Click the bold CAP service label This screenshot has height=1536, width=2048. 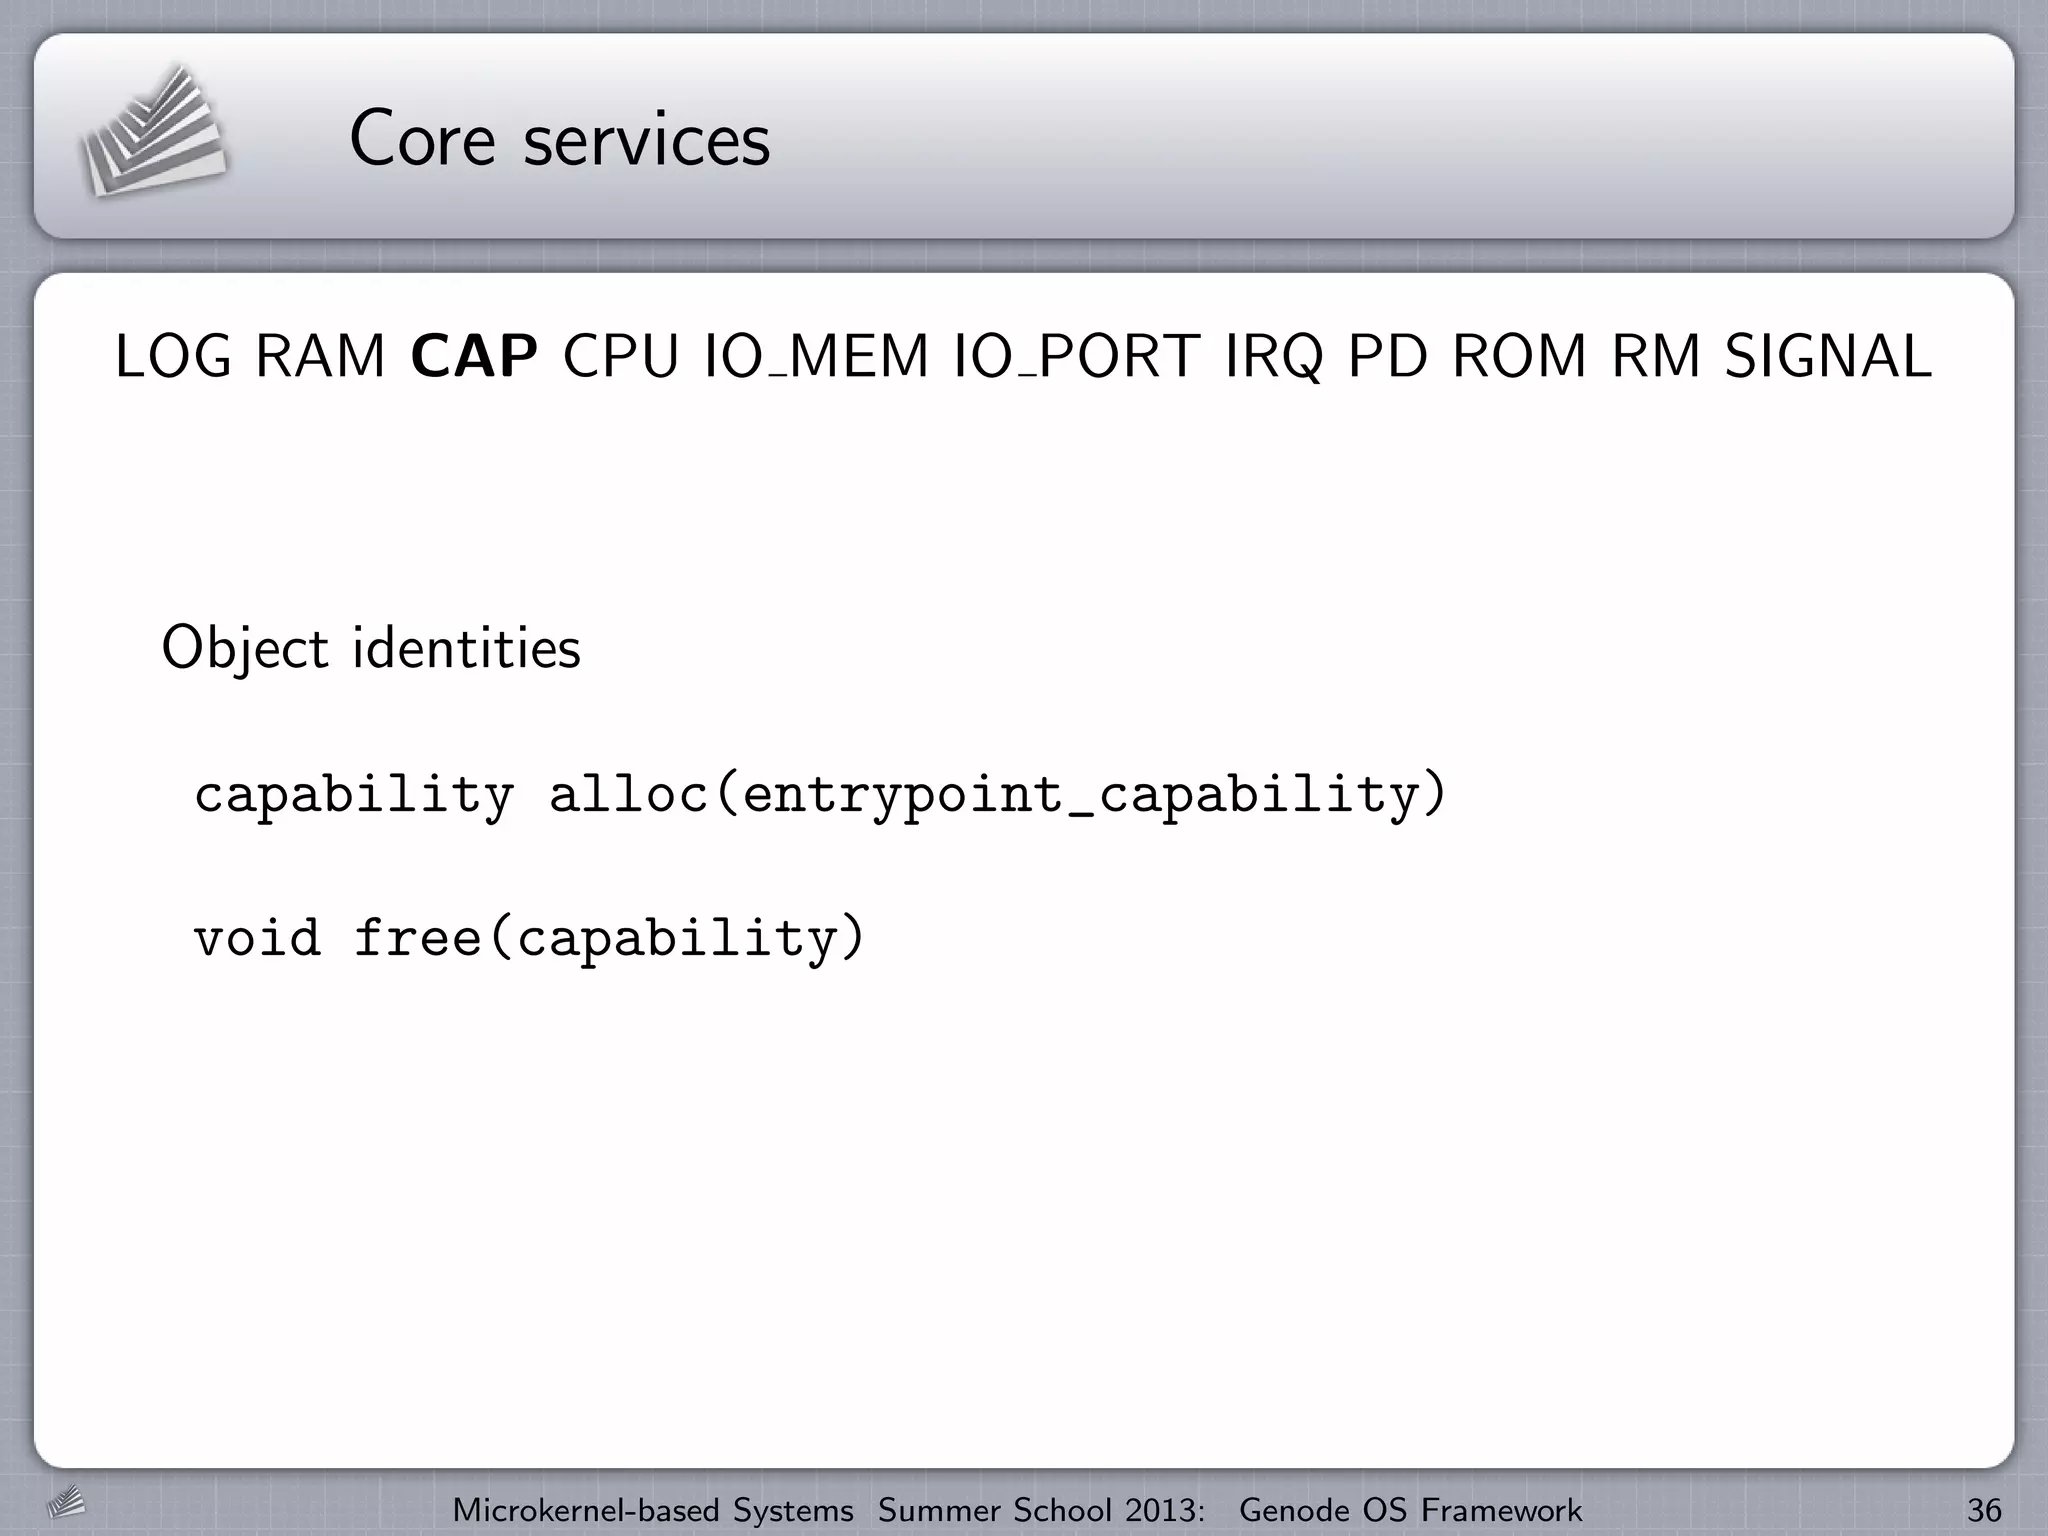(x=474, y=356)
